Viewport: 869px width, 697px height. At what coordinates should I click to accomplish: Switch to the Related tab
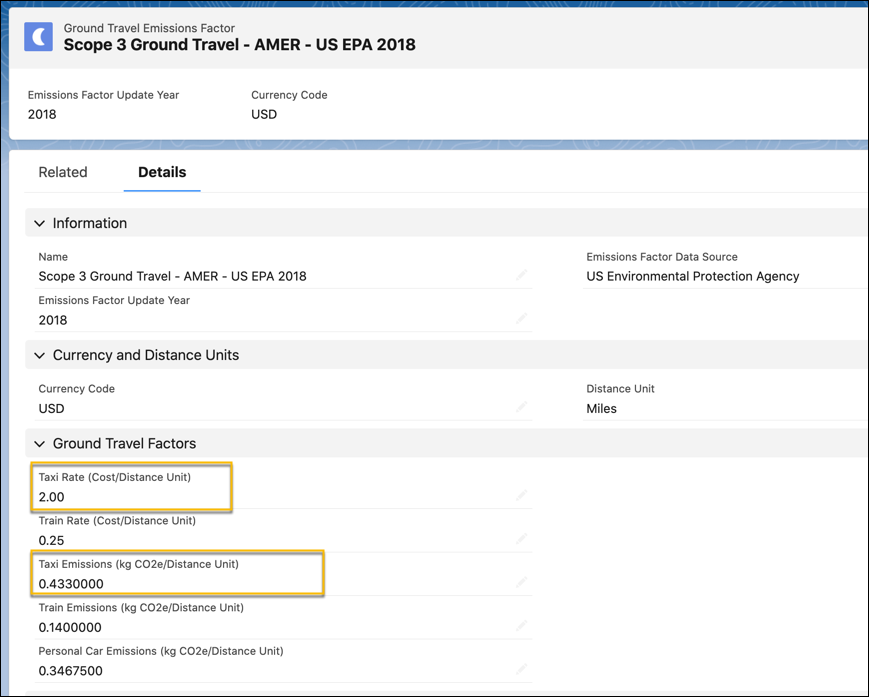pos(63,172)
